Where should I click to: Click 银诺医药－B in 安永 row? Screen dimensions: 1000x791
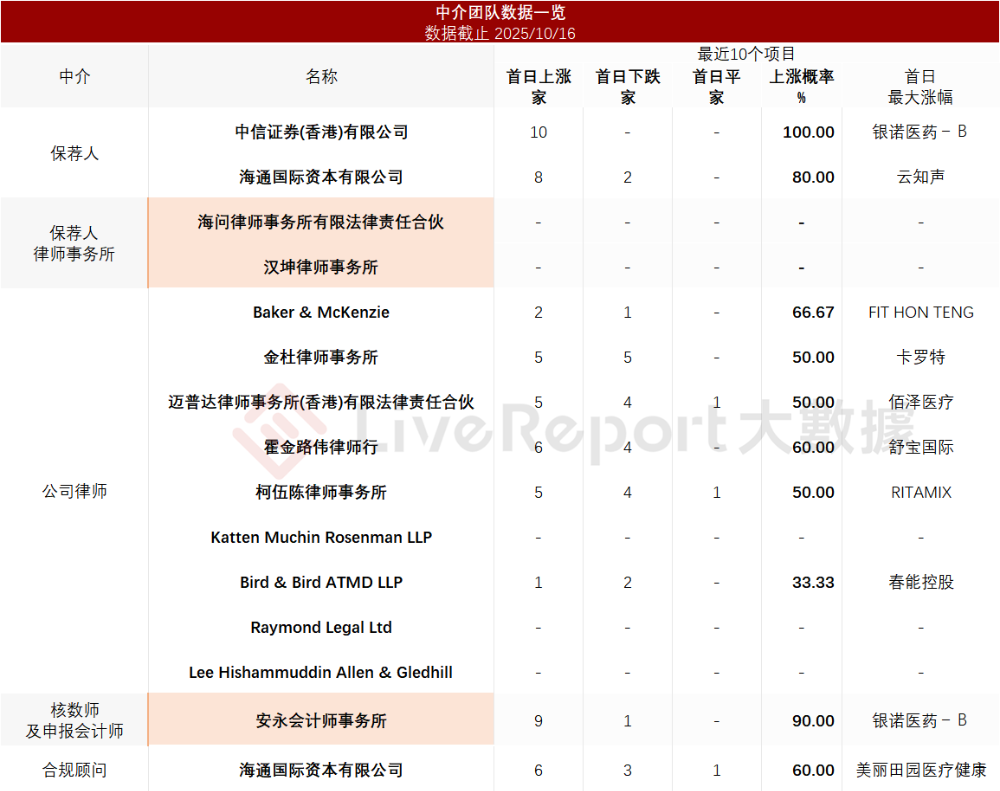click(x=920, y=720)
